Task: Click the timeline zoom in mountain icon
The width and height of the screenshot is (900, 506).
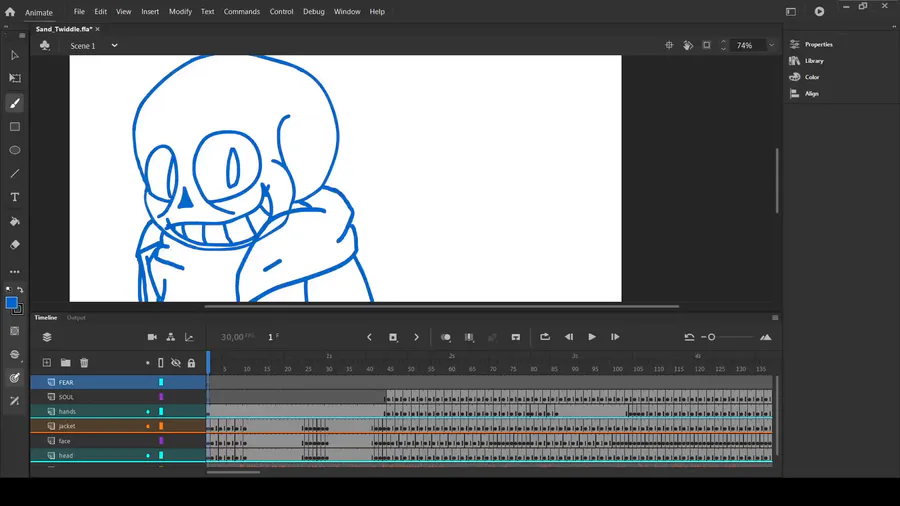Action: point(766,337)
